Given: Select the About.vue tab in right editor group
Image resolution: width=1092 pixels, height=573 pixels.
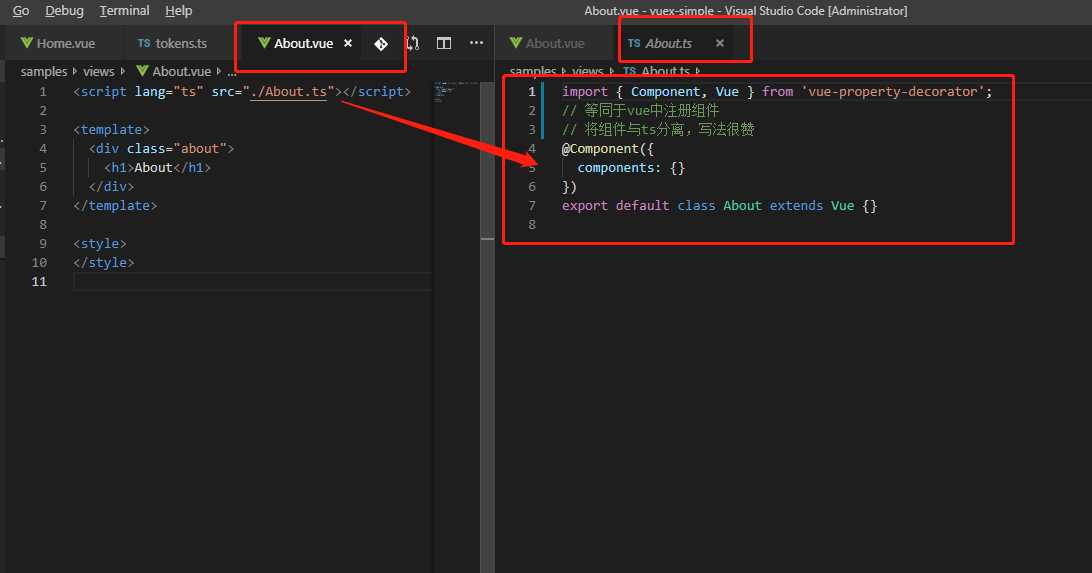Looking at the screenshot, I should click(x=554, y=43).
